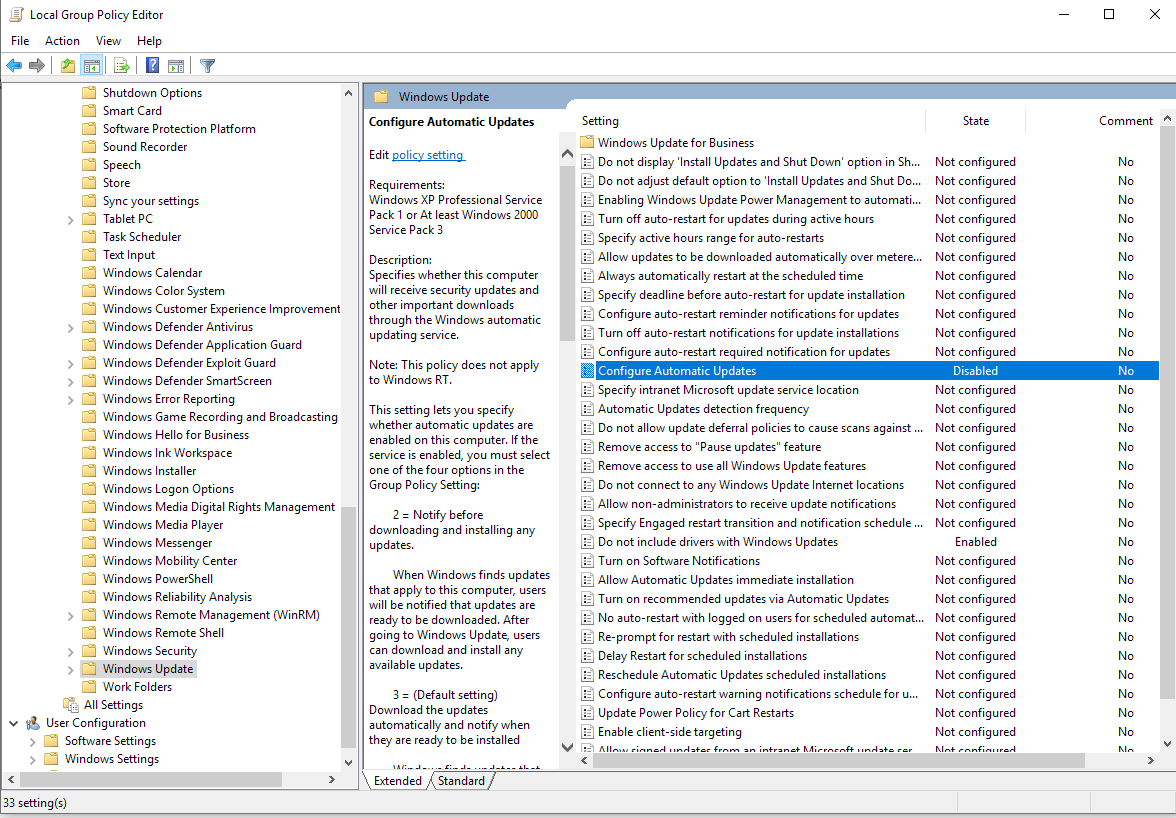
Task: Open the File menu
Action: click(x=20, y=40)
